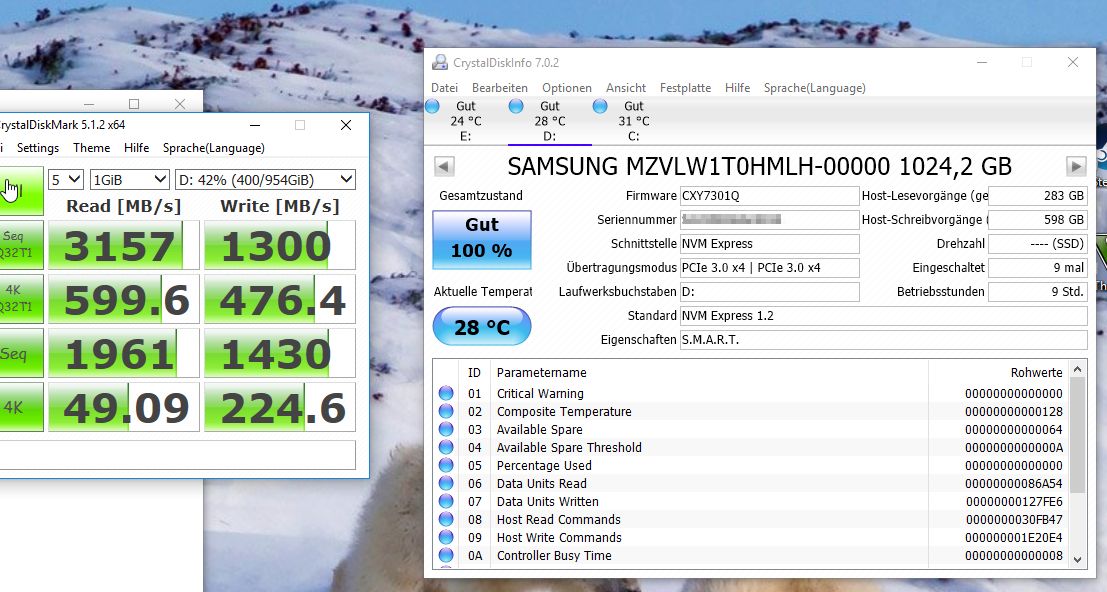Open the Theme menu in CrystalDiskMark
The width and height of the screenshot is (1107, 592).
point(92,147)
